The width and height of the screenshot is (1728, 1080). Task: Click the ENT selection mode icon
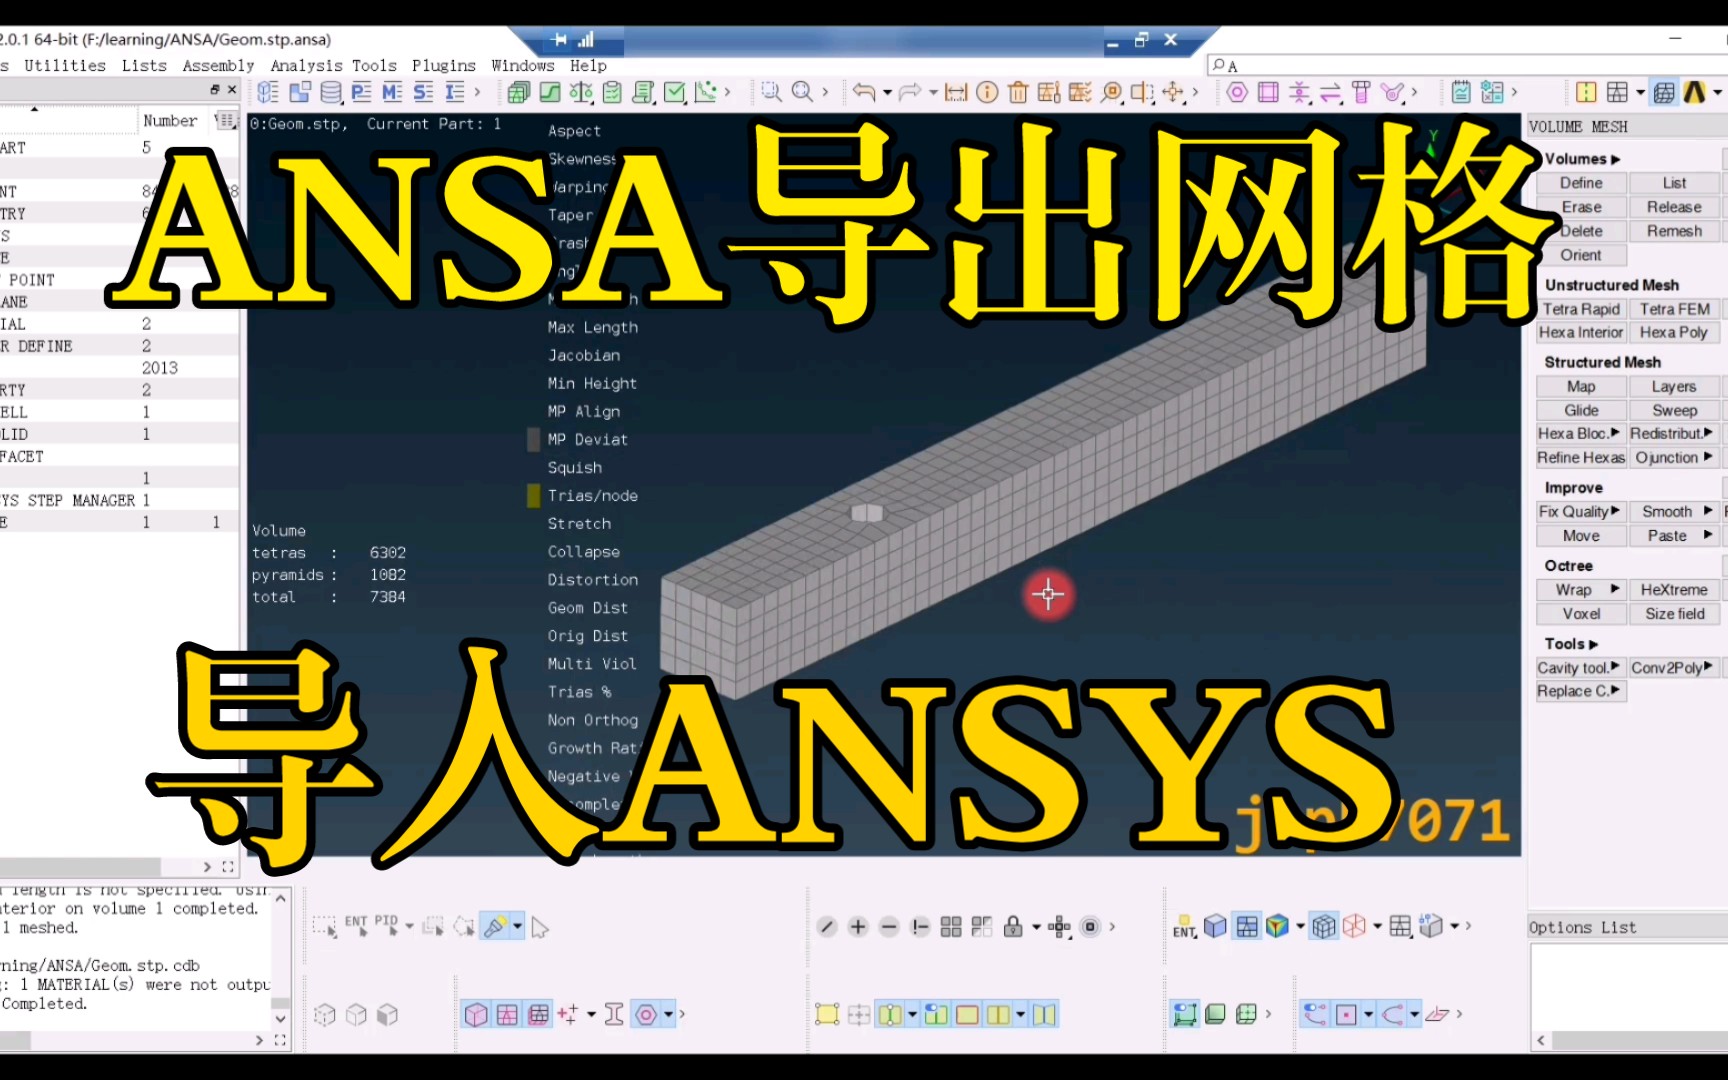(x=356, y=926)
